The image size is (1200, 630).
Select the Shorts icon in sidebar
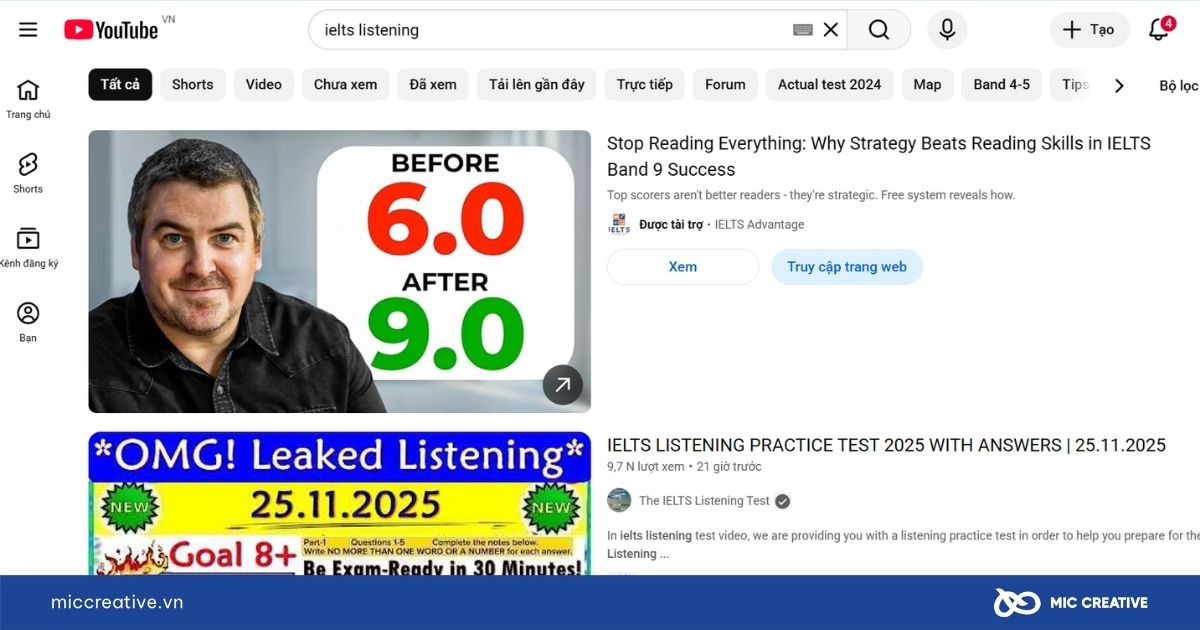tap(27, 170)
